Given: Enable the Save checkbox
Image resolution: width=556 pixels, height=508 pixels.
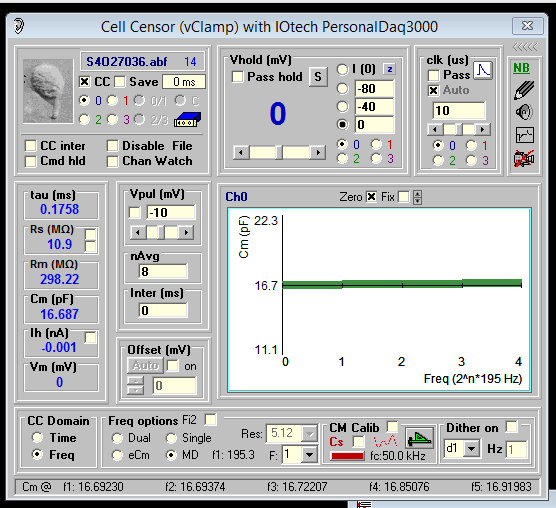Looking at the screenshot, I should point(120,82).
